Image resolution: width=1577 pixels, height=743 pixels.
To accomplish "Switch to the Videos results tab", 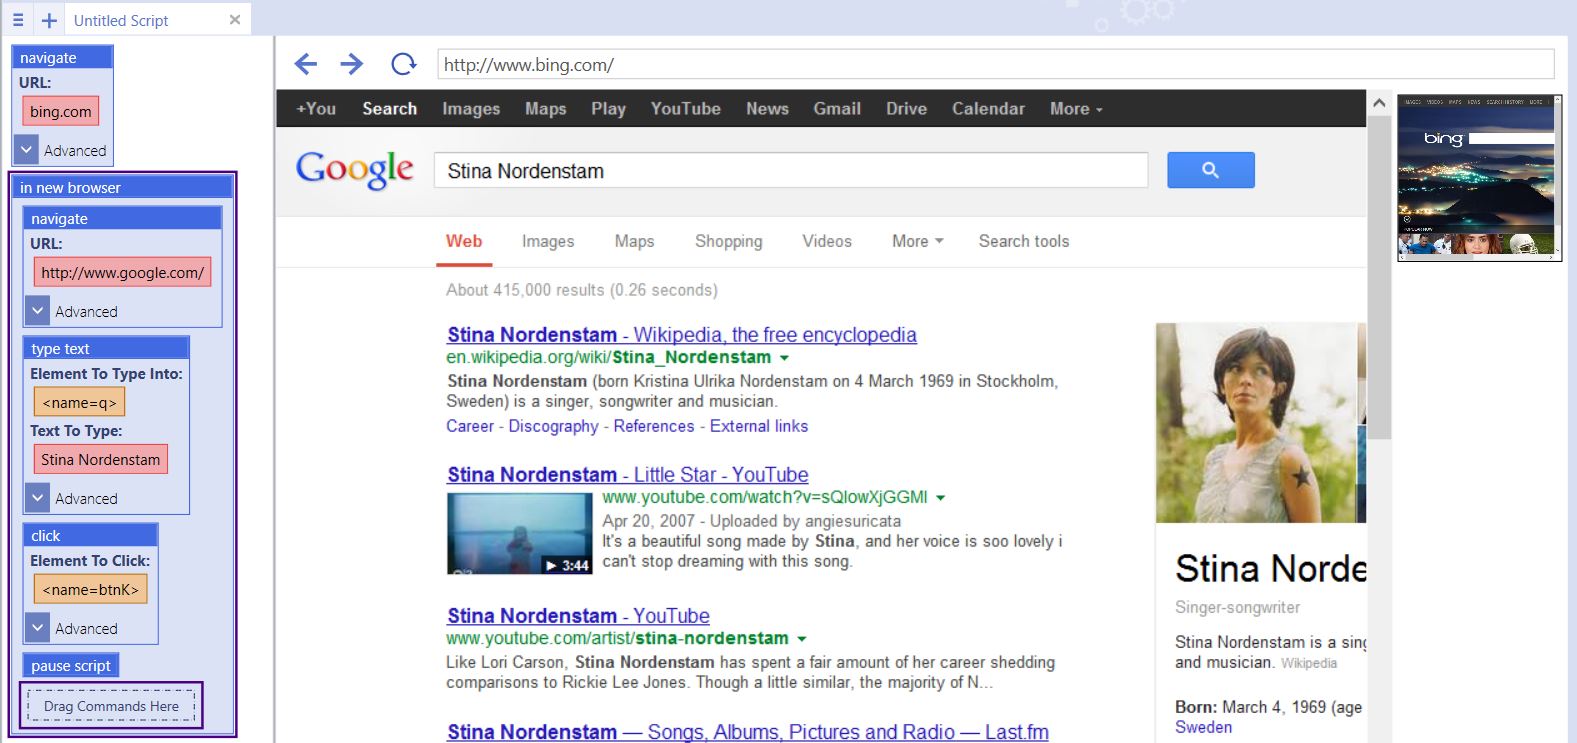I will 827,241.
